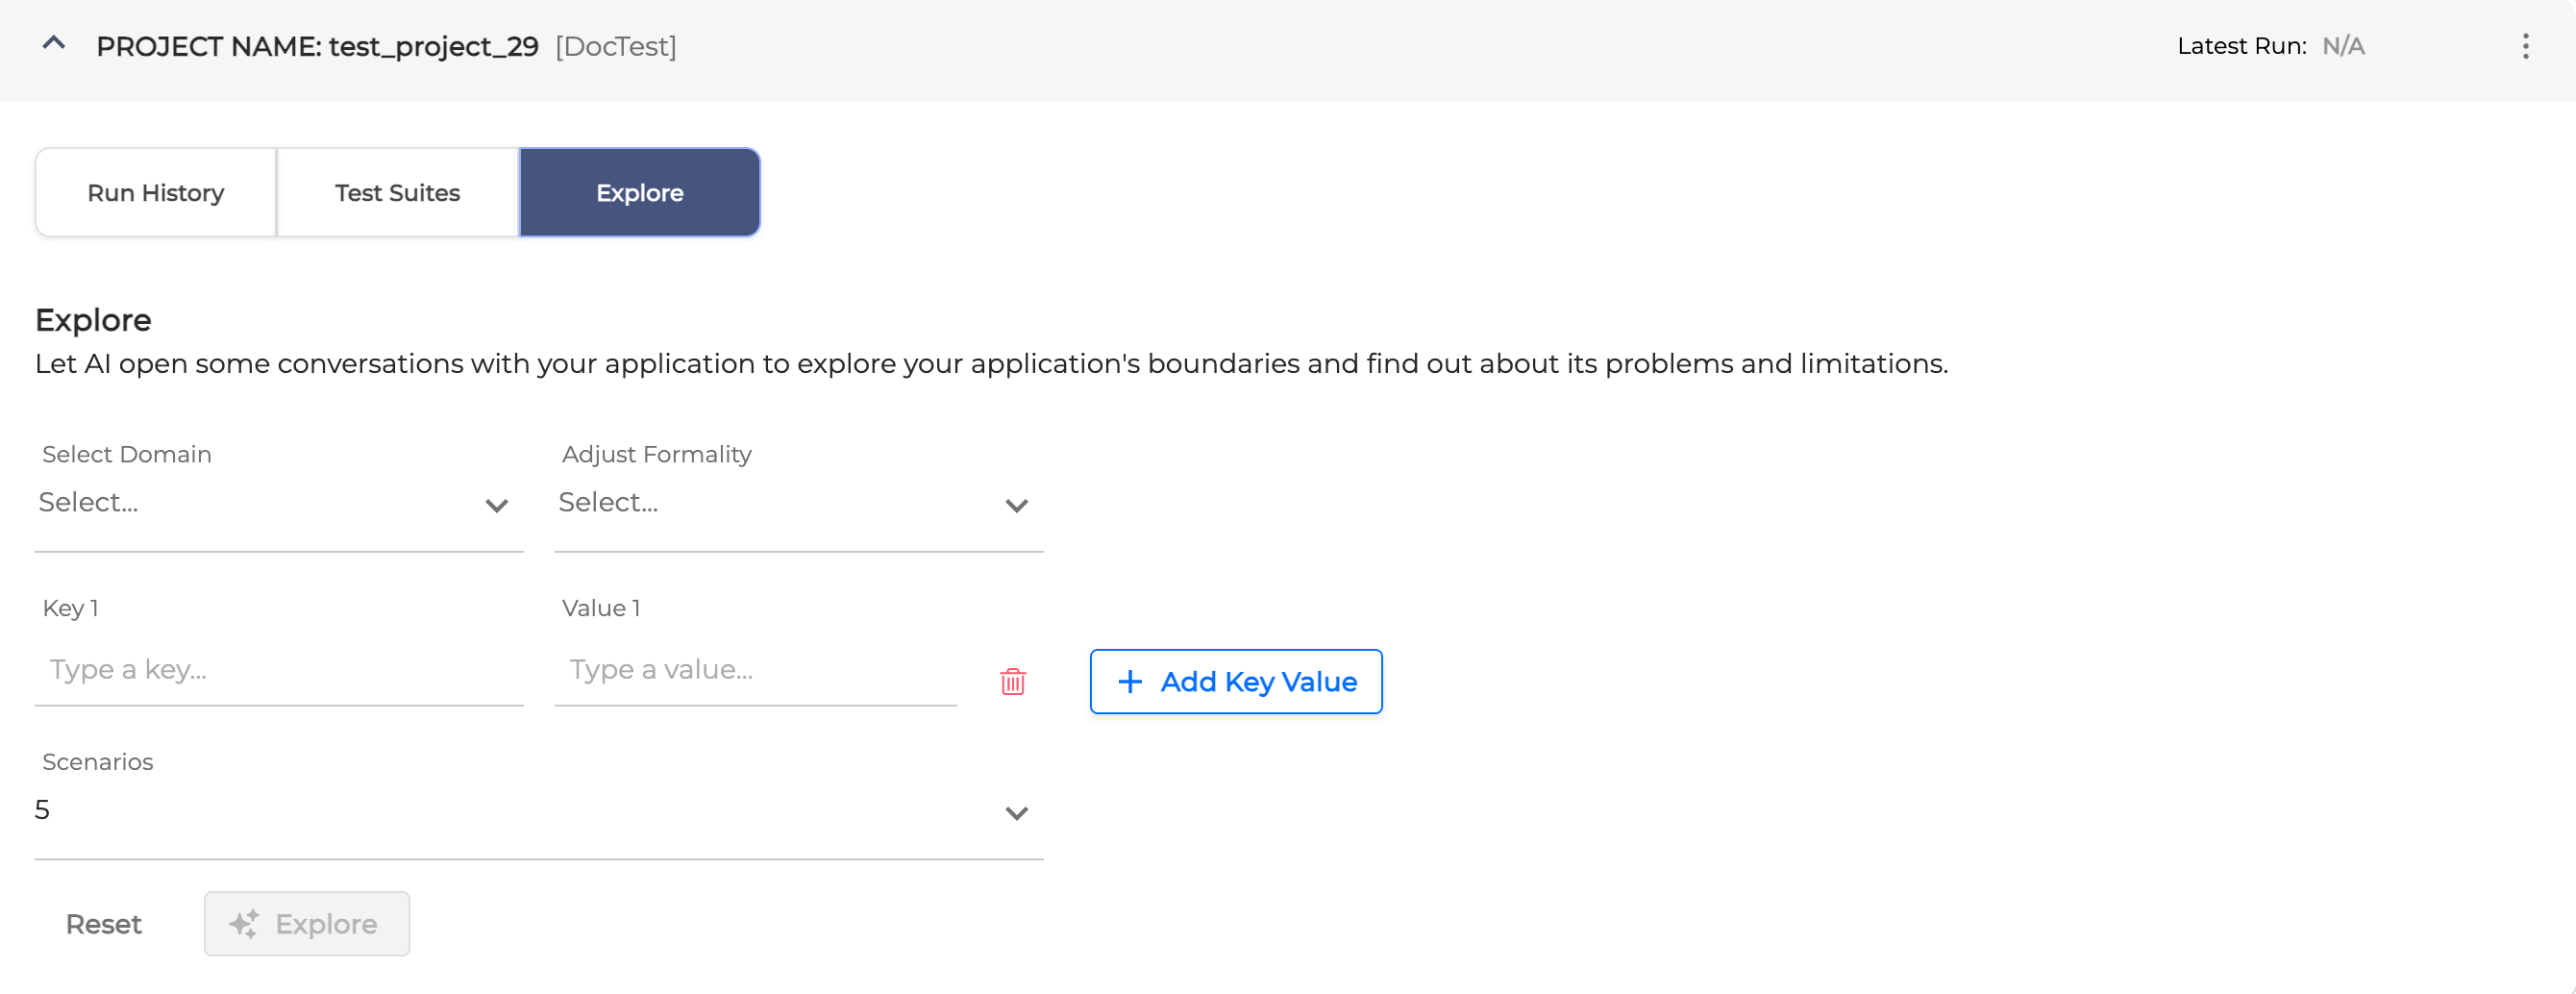Viewport: 2576px width, 994px height.
Task: Open the three-dot project options menu
Action: [x=2525, y=46]
